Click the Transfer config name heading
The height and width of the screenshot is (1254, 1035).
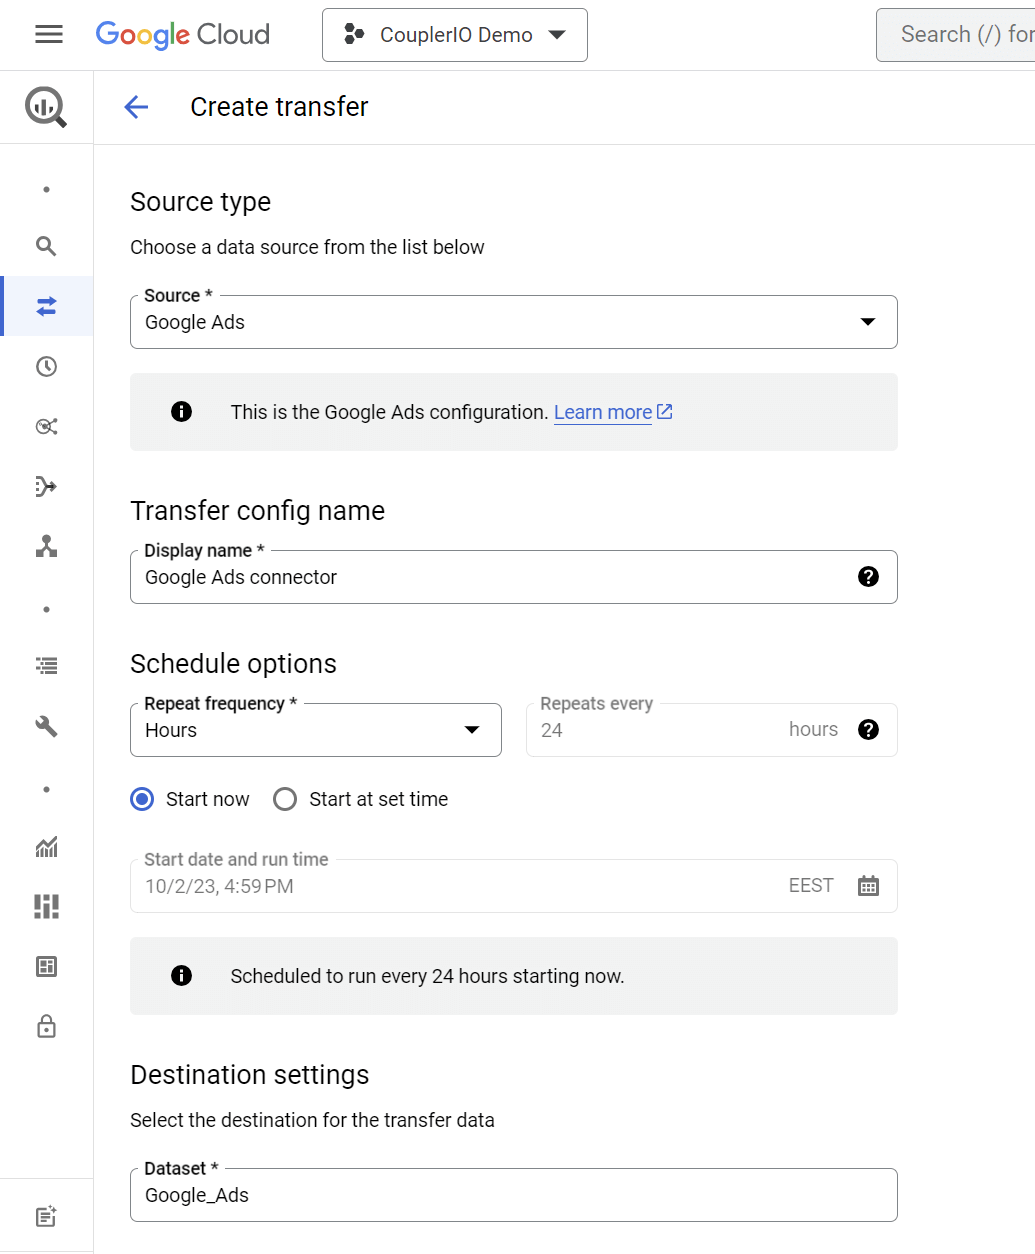[258, 511]
